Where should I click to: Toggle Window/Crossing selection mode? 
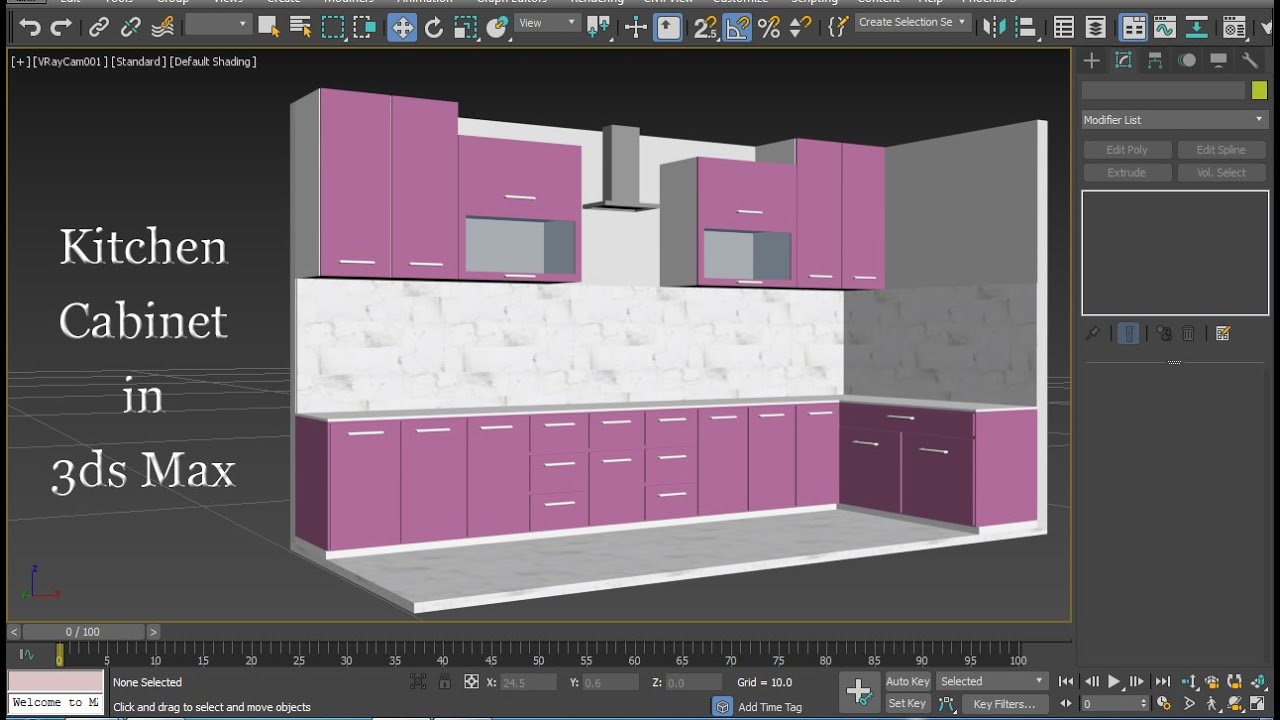click(x=365, y=27)
